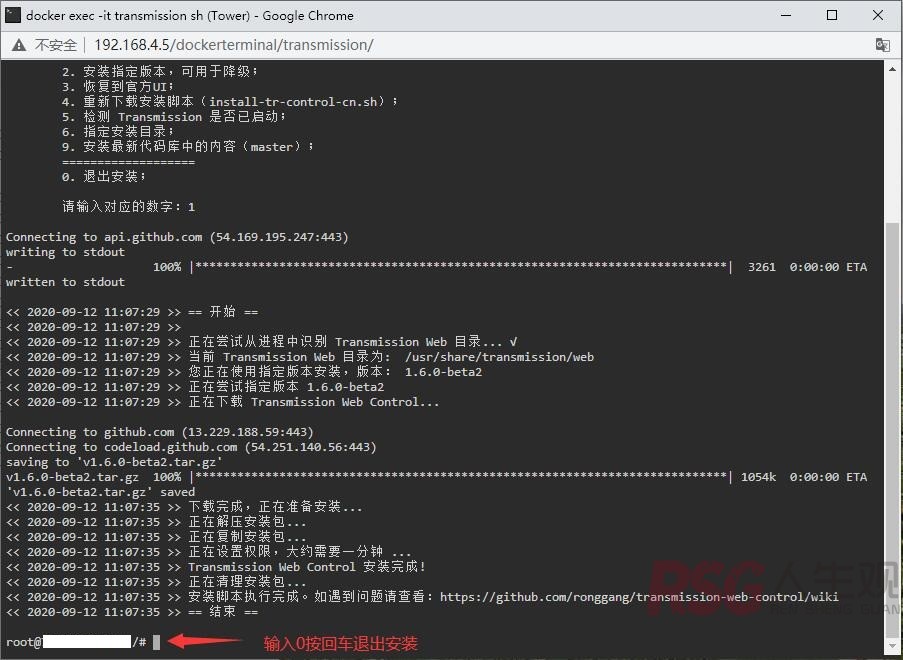Select the line 'writing to stdout'
The image size is (903, 660).
65,252
